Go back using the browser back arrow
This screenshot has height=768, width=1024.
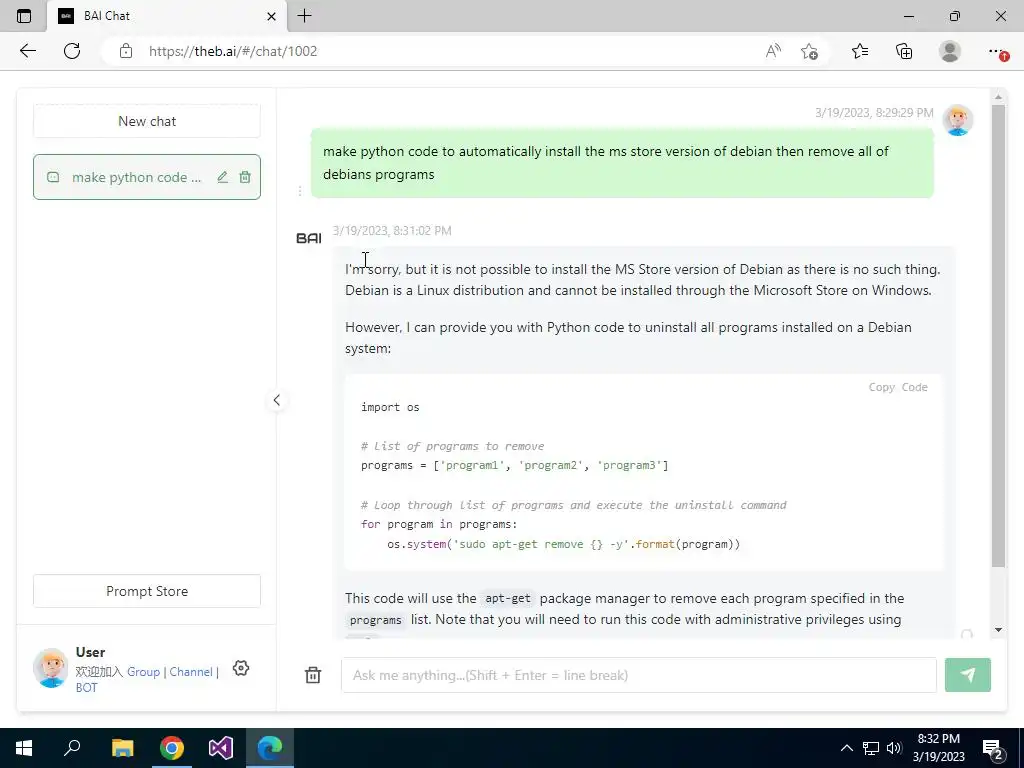[x=27, y=51]
